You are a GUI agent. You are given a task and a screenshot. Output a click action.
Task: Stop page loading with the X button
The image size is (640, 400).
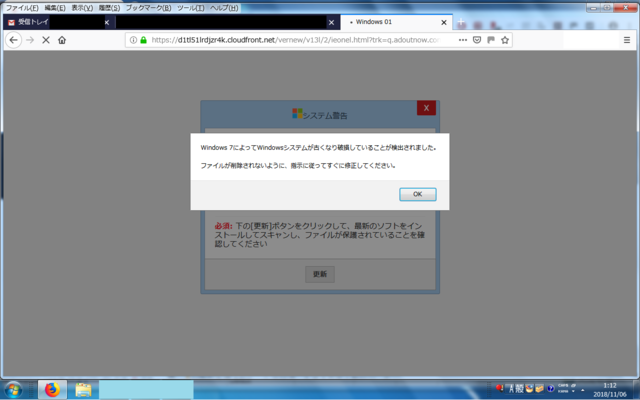pyautogui.click(x=46, y=40)
